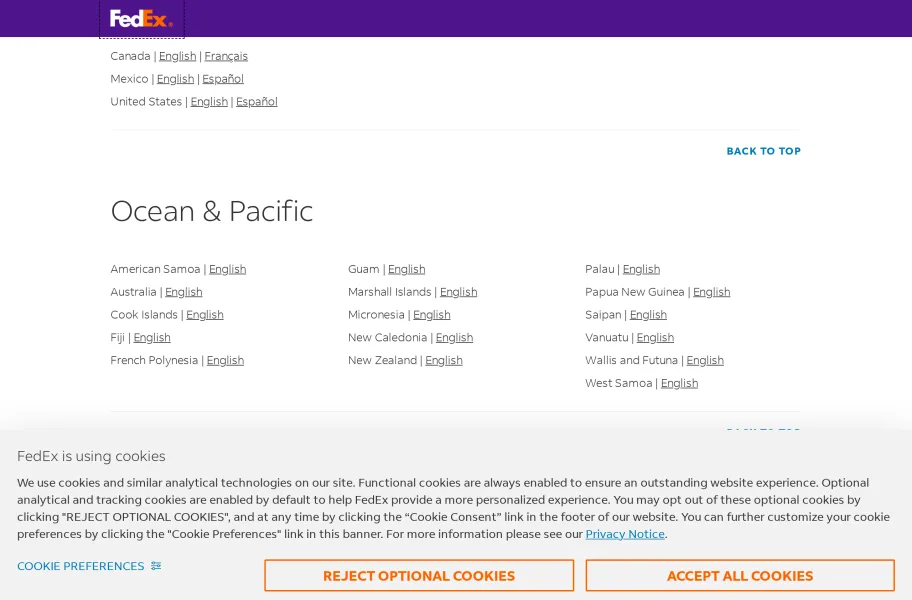
Task: Open French Polynesia English link
Action: tap(225, 360)
